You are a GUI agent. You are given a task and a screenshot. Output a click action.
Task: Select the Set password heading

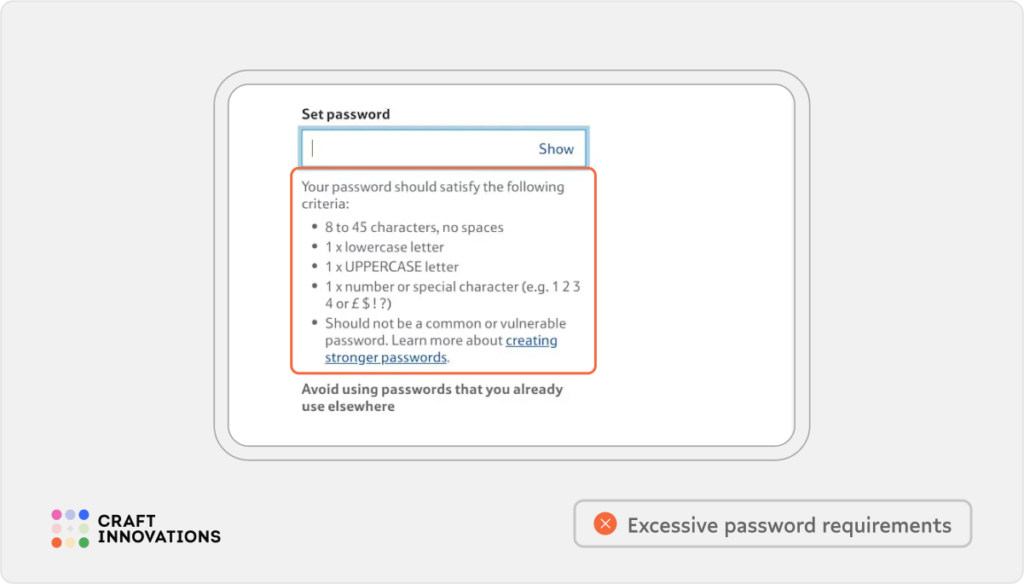tap(346, 113)
